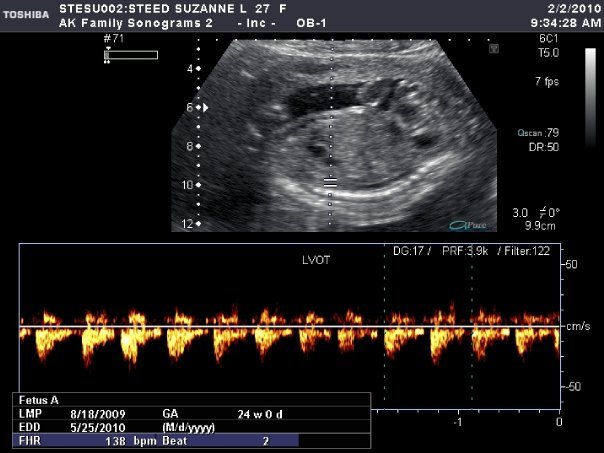Click the 6C1 transducer label
The height and width of the screenshot is (453, 604).
pos(549,39)
